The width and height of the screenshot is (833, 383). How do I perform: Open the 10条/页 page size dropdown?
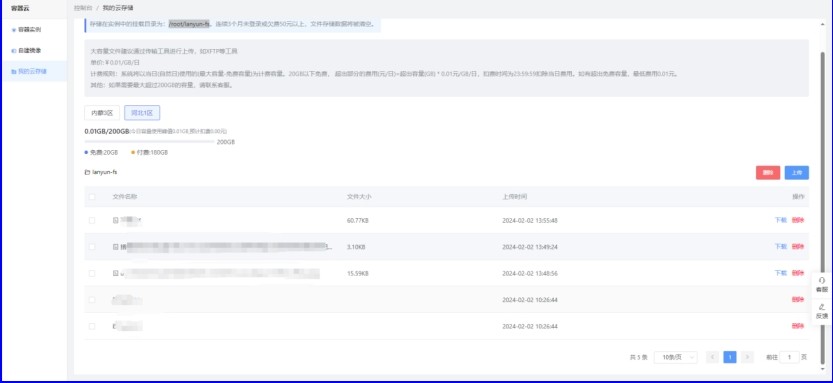point(676,358)
